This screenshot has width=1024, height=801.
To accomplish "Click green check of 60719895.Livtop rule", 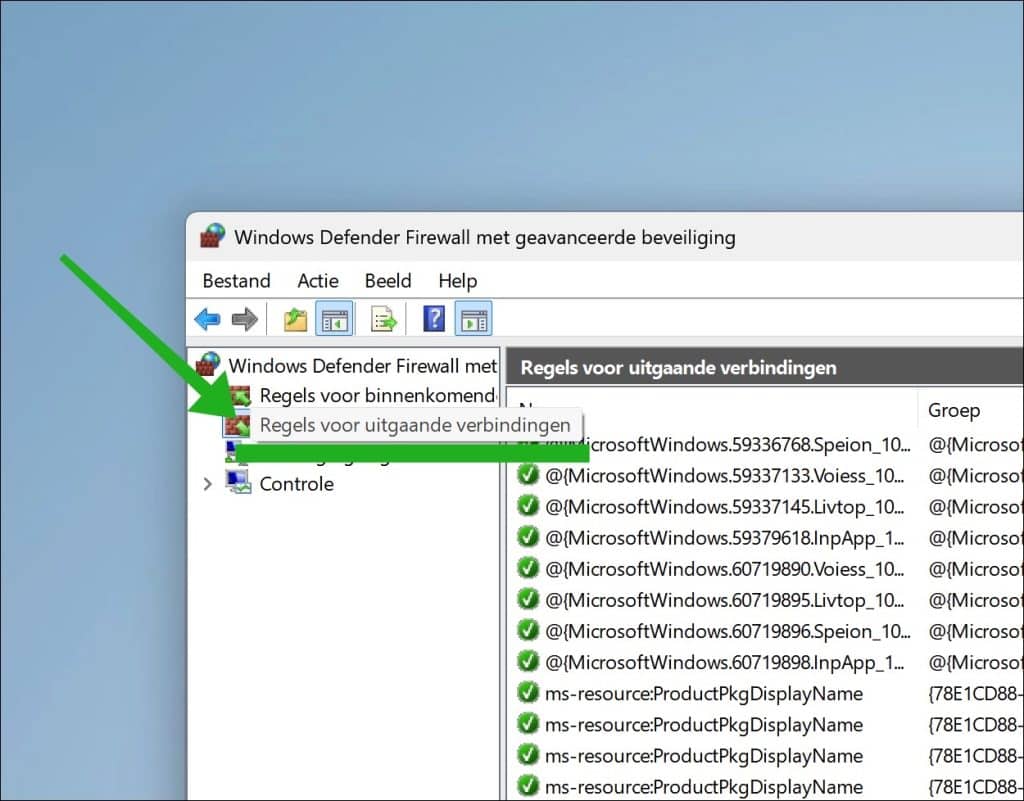I will [x=527, y=599].
